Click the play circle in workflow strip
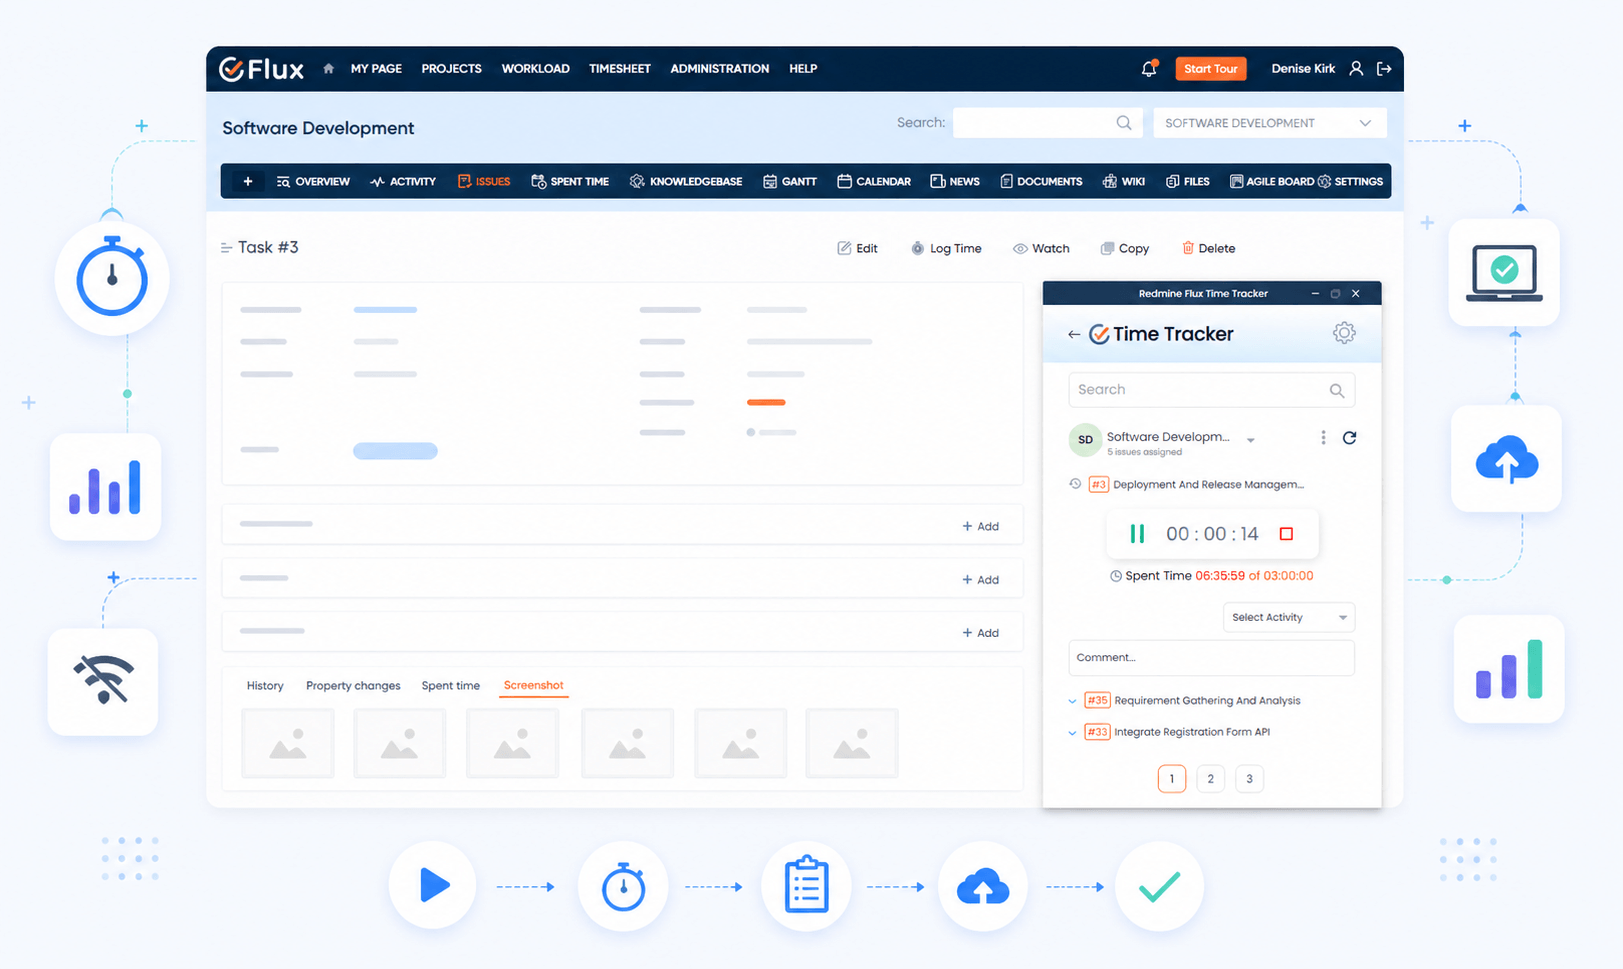The image size is (1623, 969). click(x=433, y=886)
